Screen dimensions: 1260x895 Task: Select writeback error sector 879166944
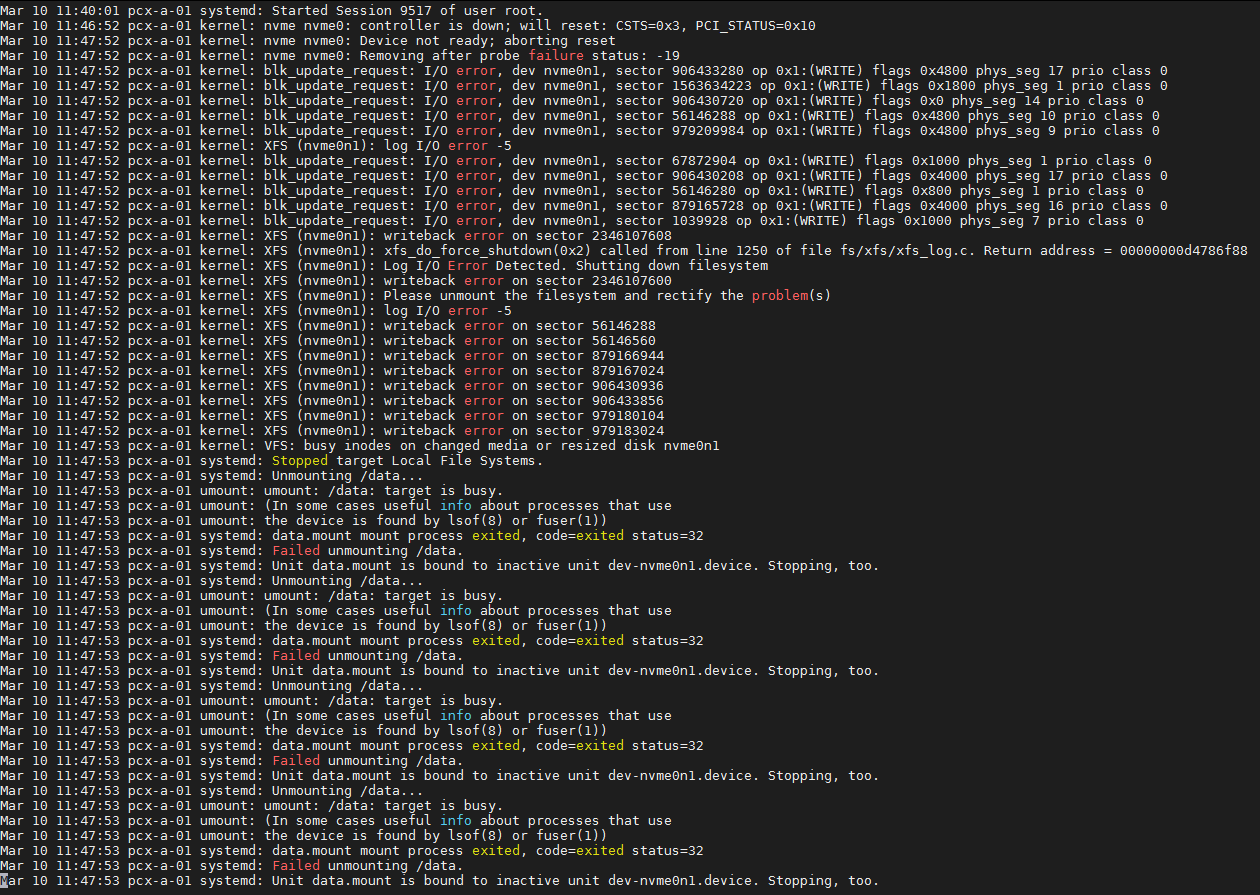(628, 355)
